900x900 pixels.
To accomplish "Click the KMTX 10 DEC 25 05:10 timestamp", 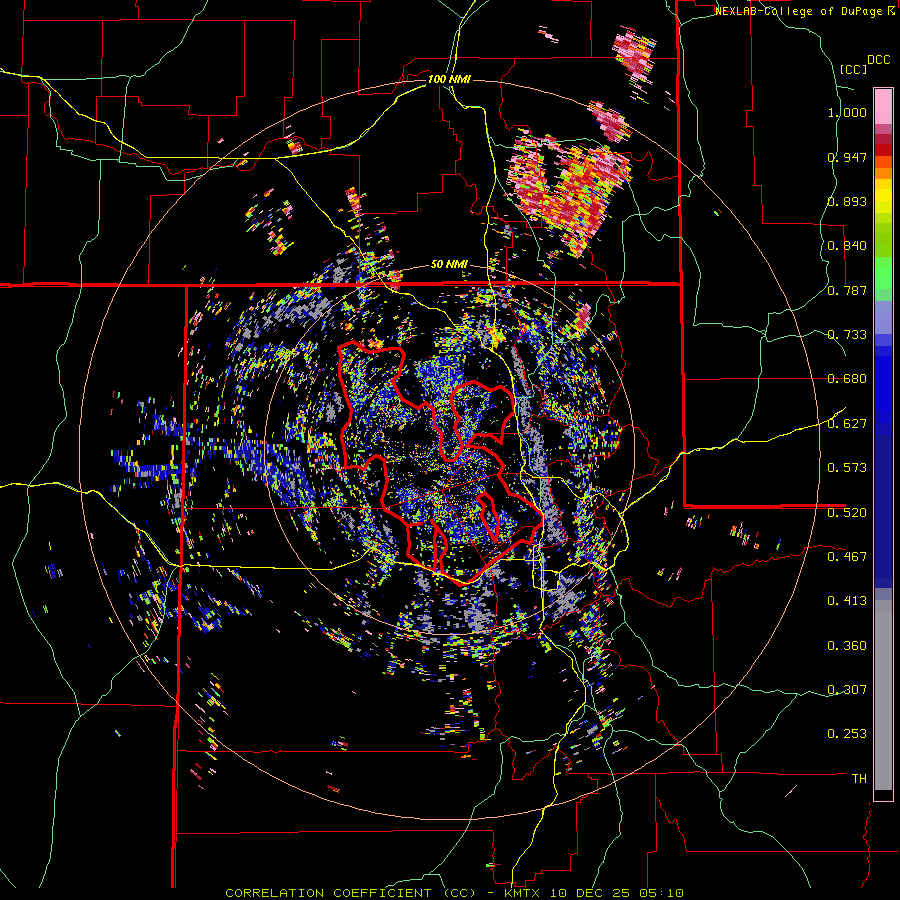I will (593, 893).
